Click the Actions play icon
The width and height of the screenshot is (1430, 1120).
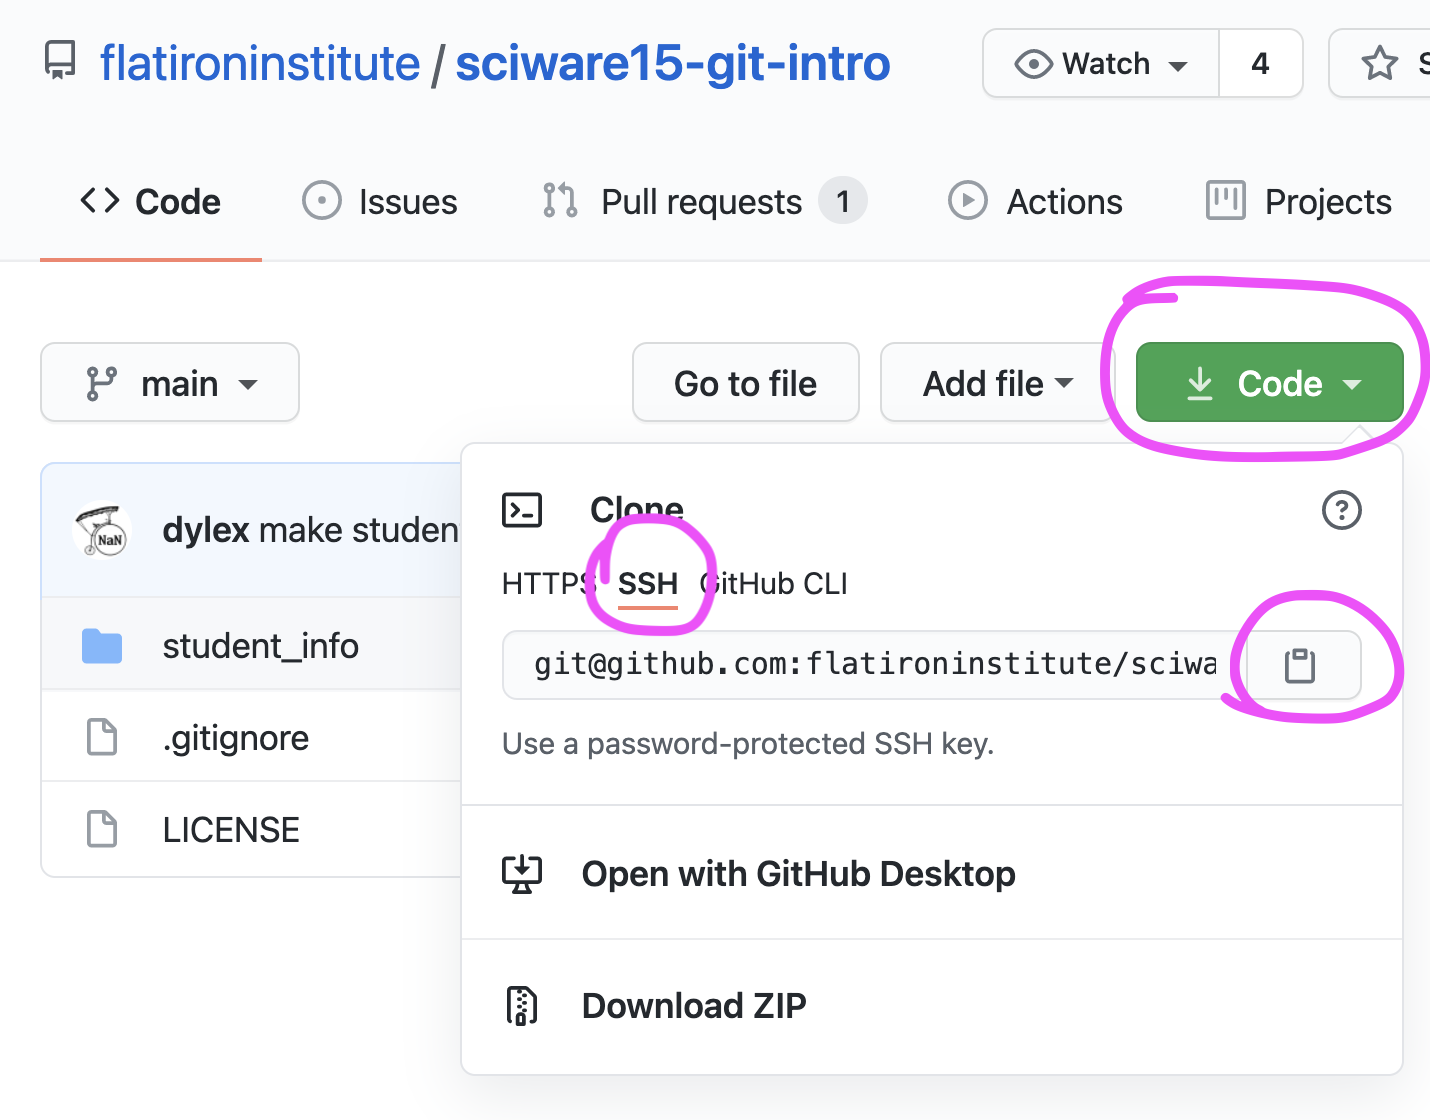tap(967, 201)
